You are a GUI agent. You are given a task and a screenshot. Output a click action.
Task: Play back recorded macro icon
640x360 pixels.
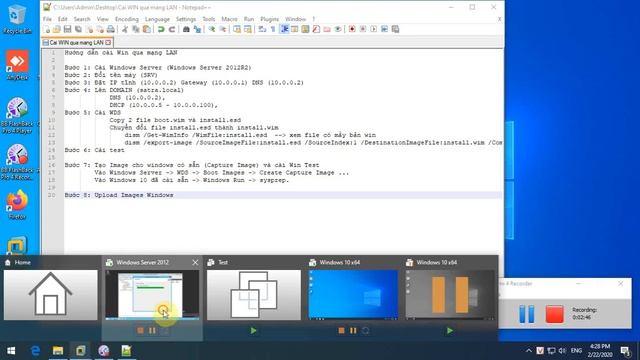(x=373, y=29)
